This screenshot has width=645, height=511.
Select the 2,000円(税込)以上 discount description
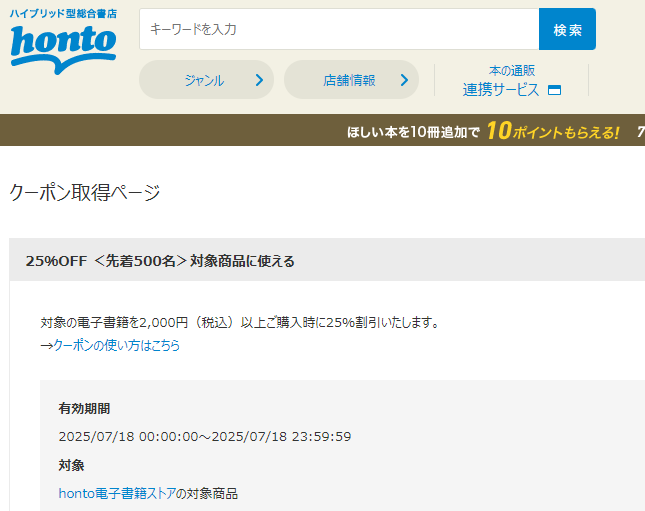point(240,322)
